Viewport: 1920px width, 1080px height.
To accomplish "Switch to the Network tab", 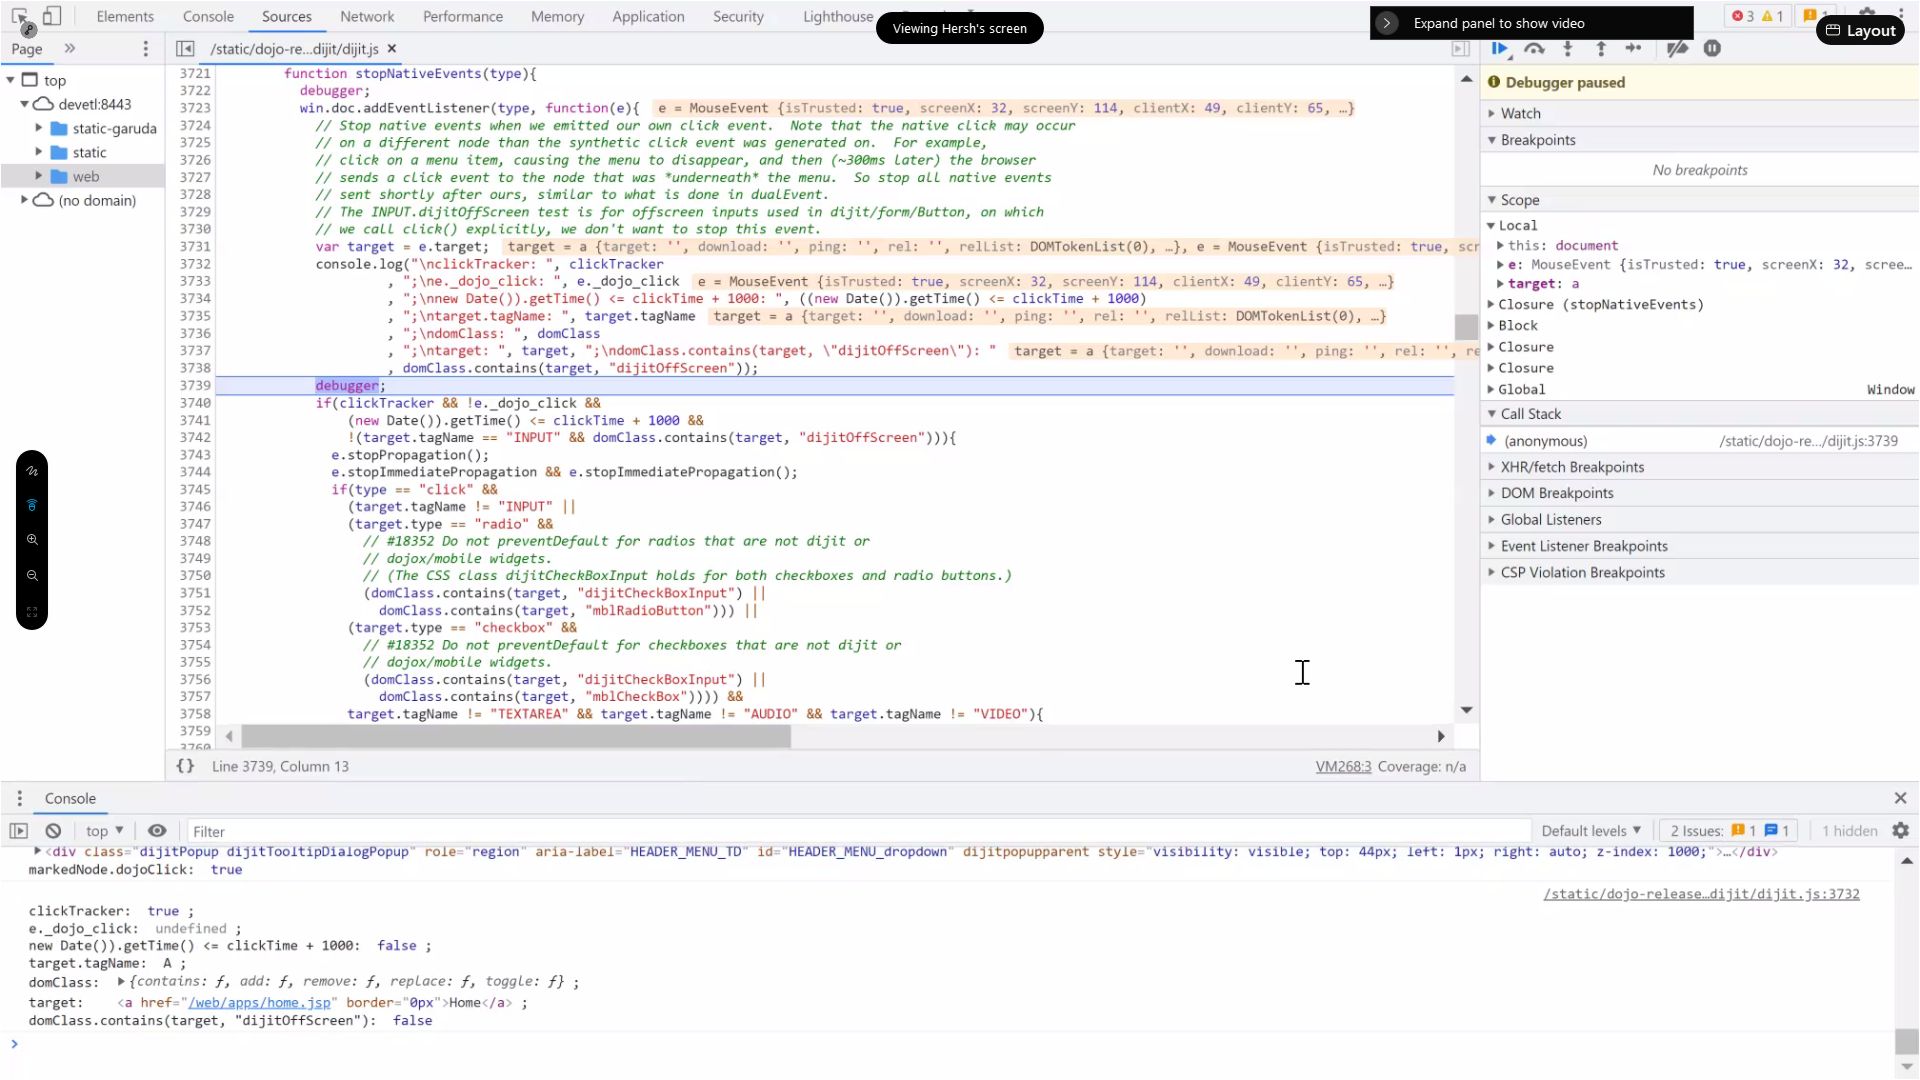I will 367,17.
